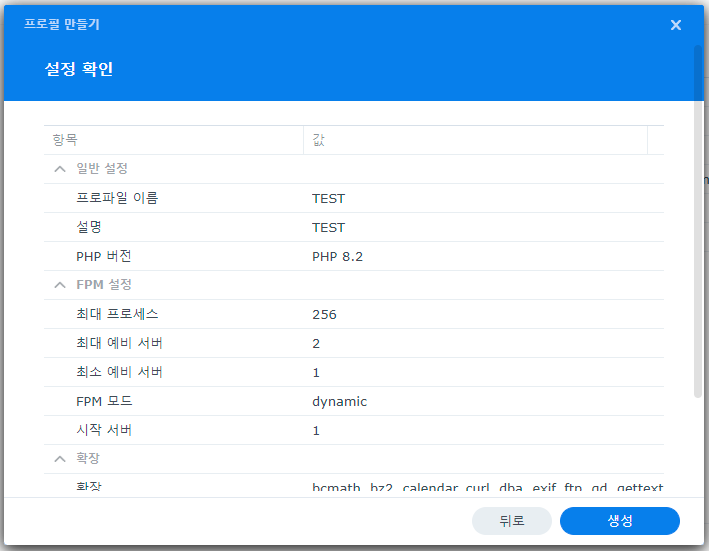Screen dimensions: 709x551
Task: Select the 최소 예비 서버 row
Action: [120, 372]
